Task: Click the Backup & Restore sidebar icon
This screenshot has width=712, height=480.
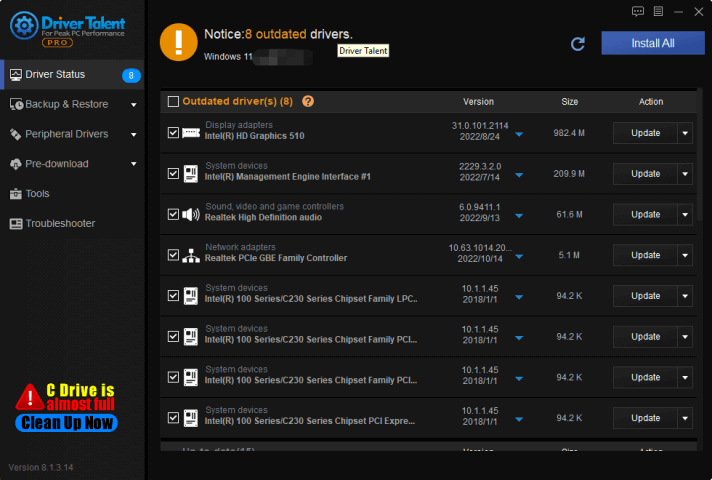Action: click(x=16, y=104)
